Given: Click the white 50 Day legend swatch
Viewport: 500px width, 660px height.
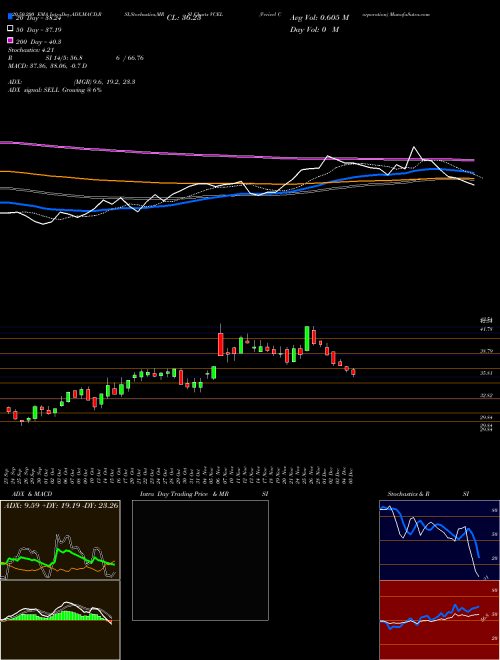Looking at the screenshot, I should tap(10, 29).
